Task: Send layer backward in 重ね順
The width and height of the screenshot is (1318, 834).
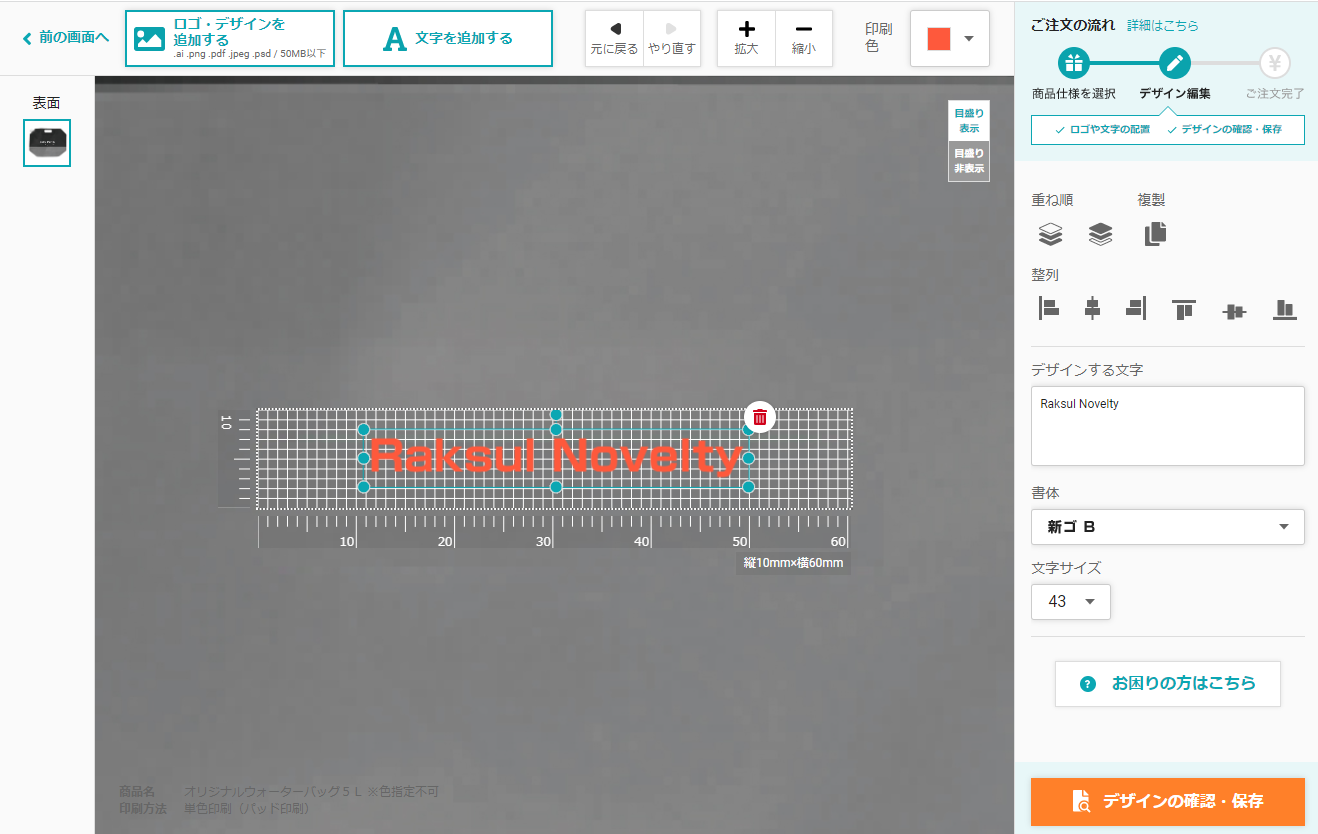Action: [x=1050, y=234]
